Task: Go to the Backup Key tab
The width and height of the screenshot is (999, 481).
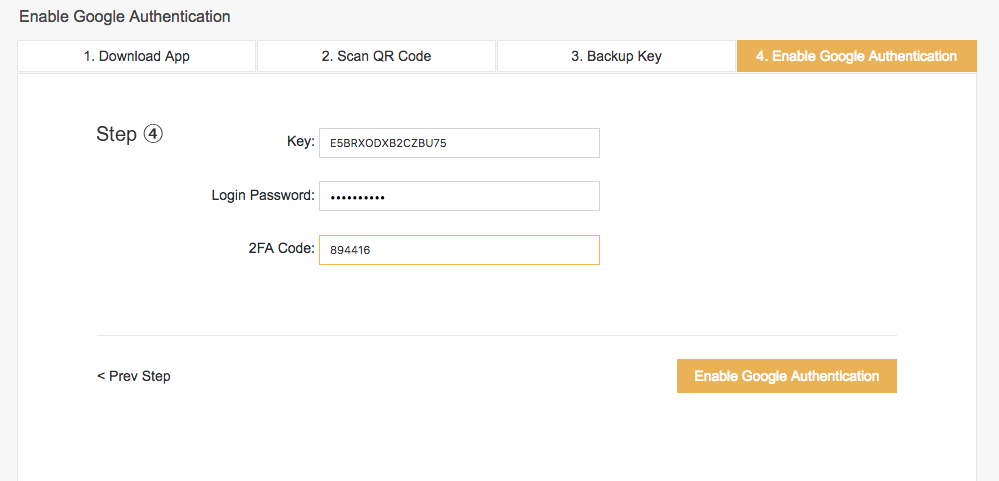Action: tap(616, 56)
